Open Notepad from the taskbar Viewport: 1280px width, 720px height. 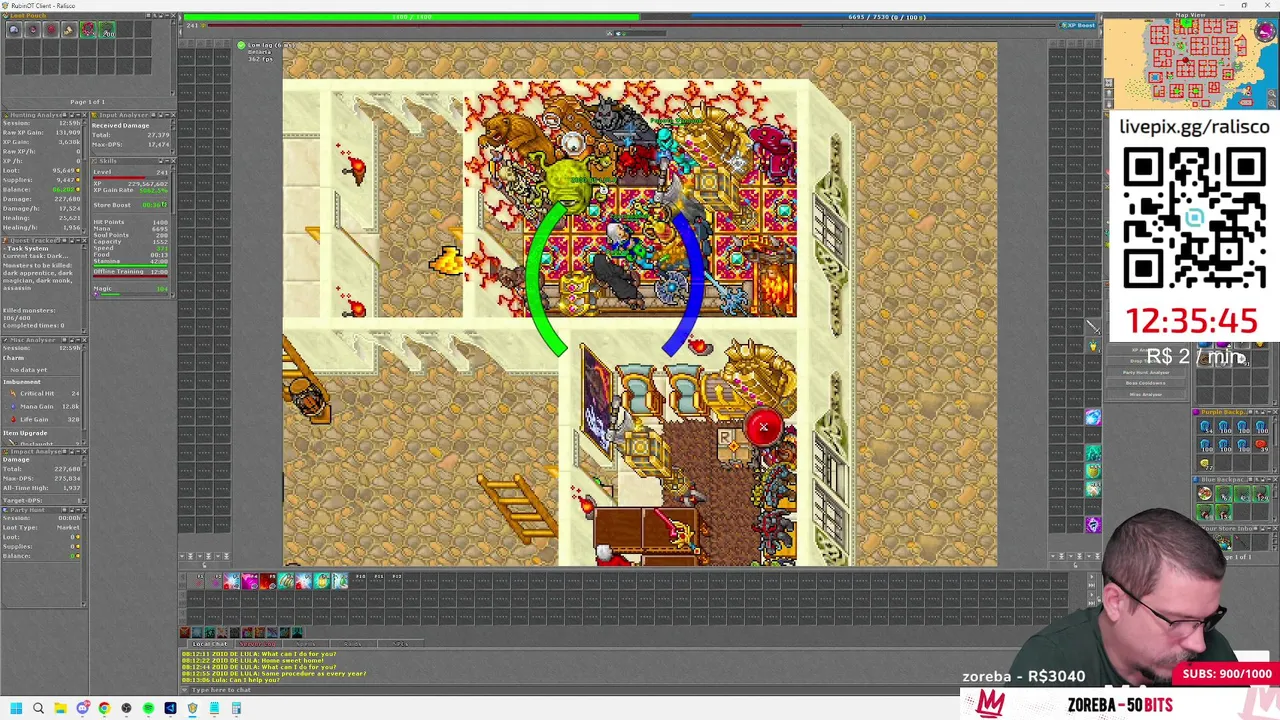(214, 708)
